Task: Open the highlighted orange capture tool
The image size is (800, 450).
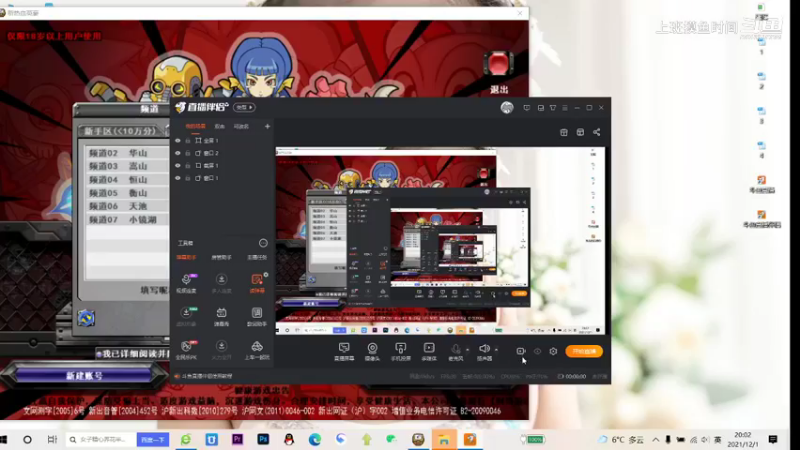Action: point(257,283)
